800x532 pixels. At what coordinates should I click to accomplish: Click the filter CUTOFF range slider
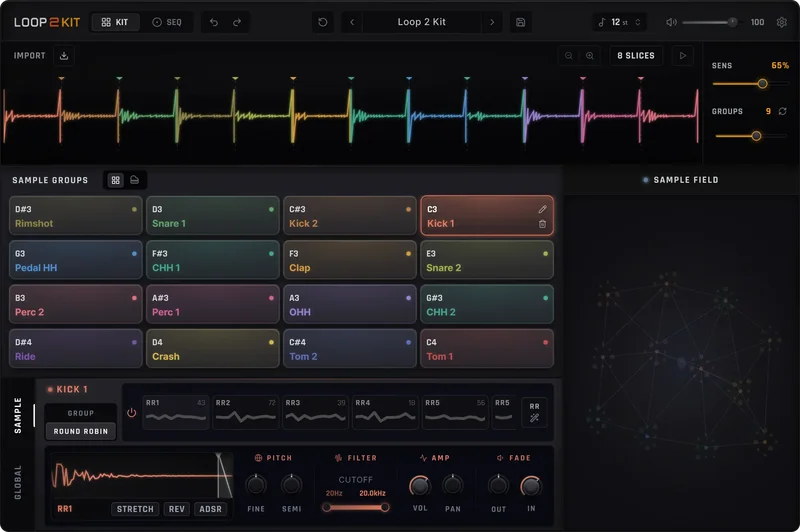point(356,507)
